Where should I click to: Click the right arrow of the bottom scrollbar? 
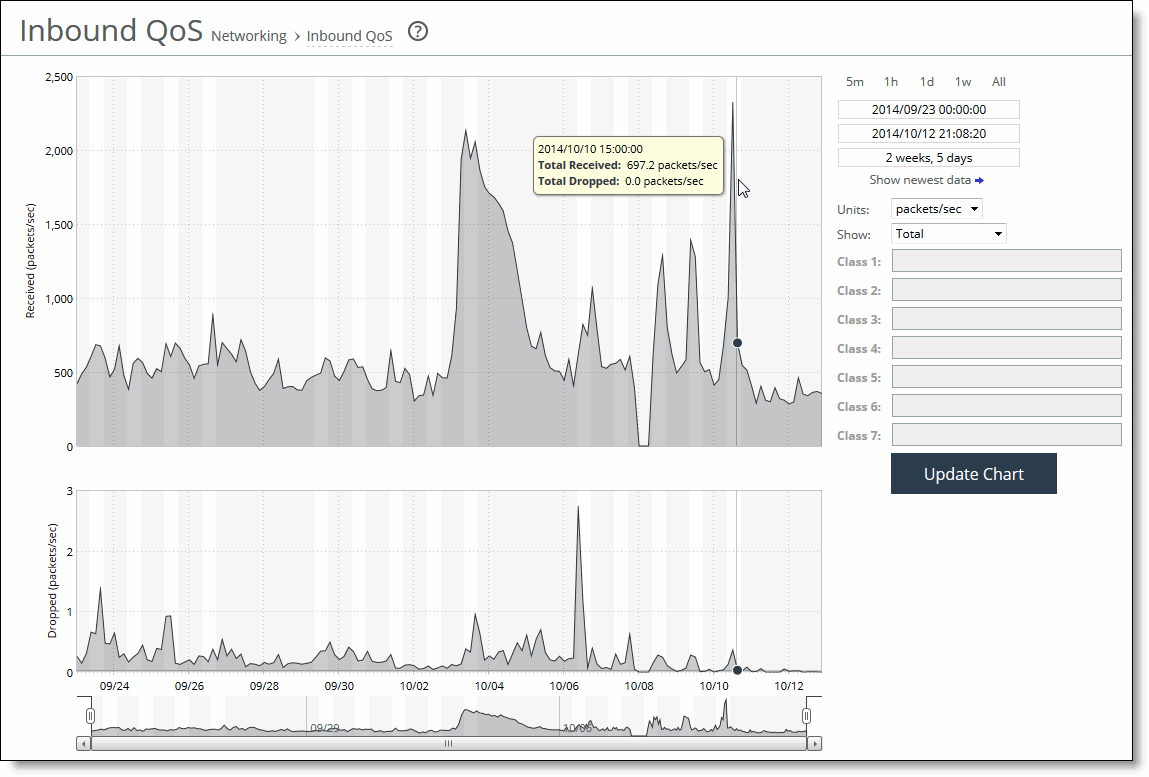point(814,743)
